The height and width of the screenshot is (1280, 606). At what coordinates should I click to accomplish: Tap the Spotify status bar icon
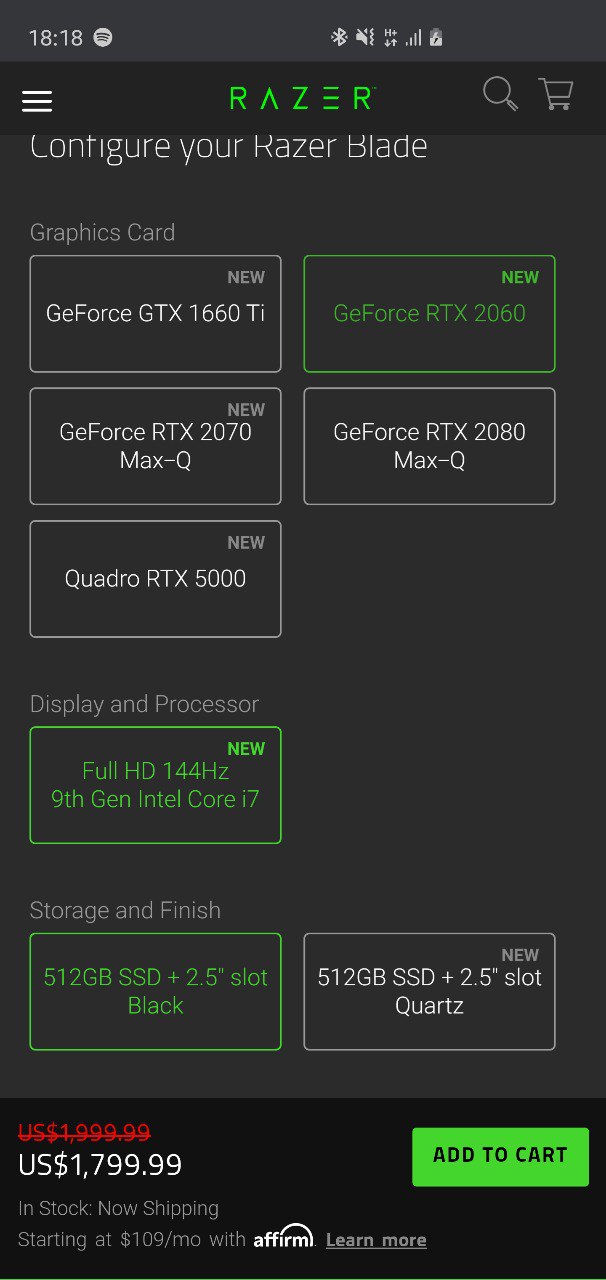click(x=103, y=38)
